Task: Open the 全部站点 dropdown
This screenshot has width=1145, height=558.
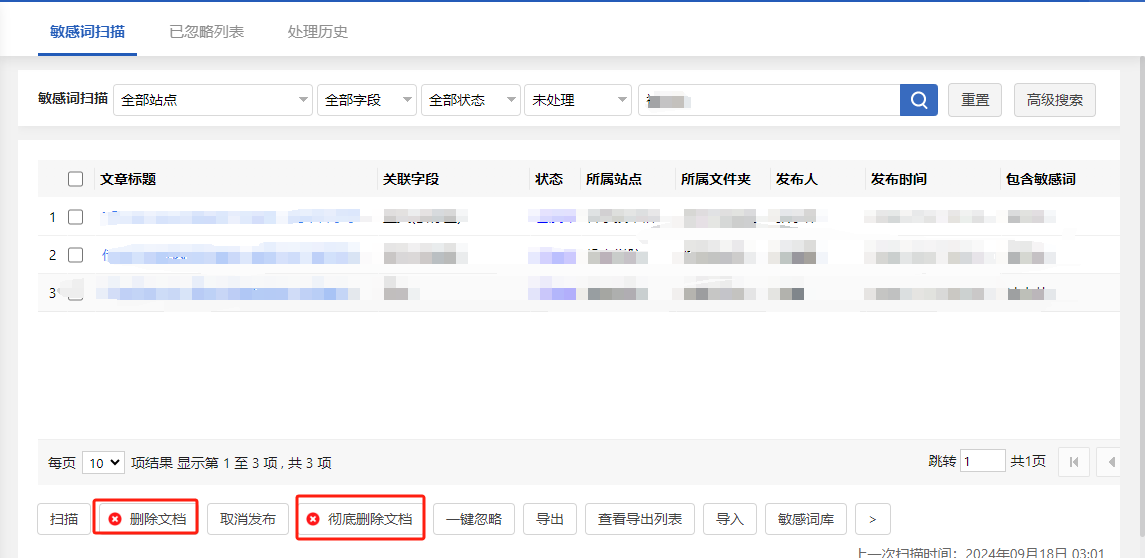Action: (x=213, y=100)
